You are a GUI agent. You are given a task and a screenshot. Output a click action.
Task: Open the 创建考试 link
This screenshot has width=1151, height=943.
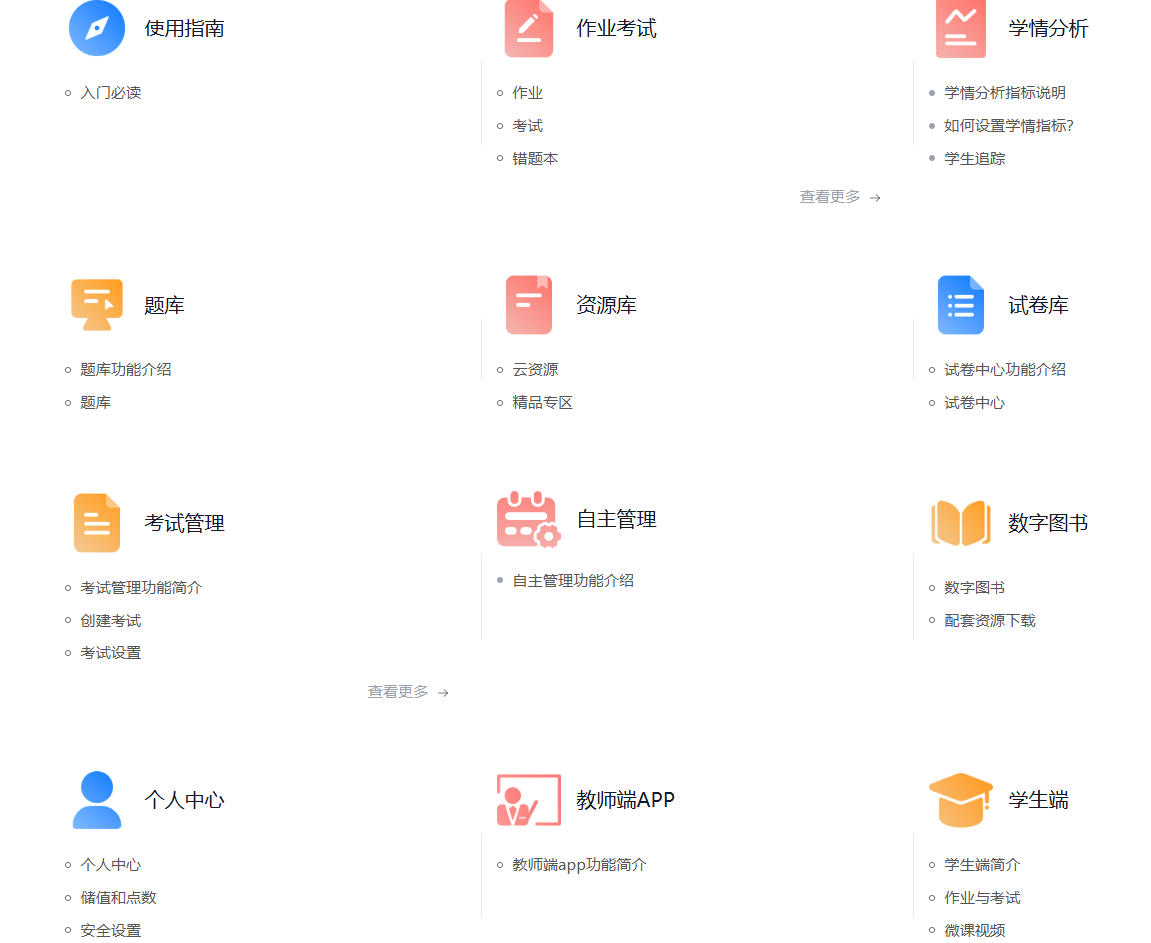[111, 621]
